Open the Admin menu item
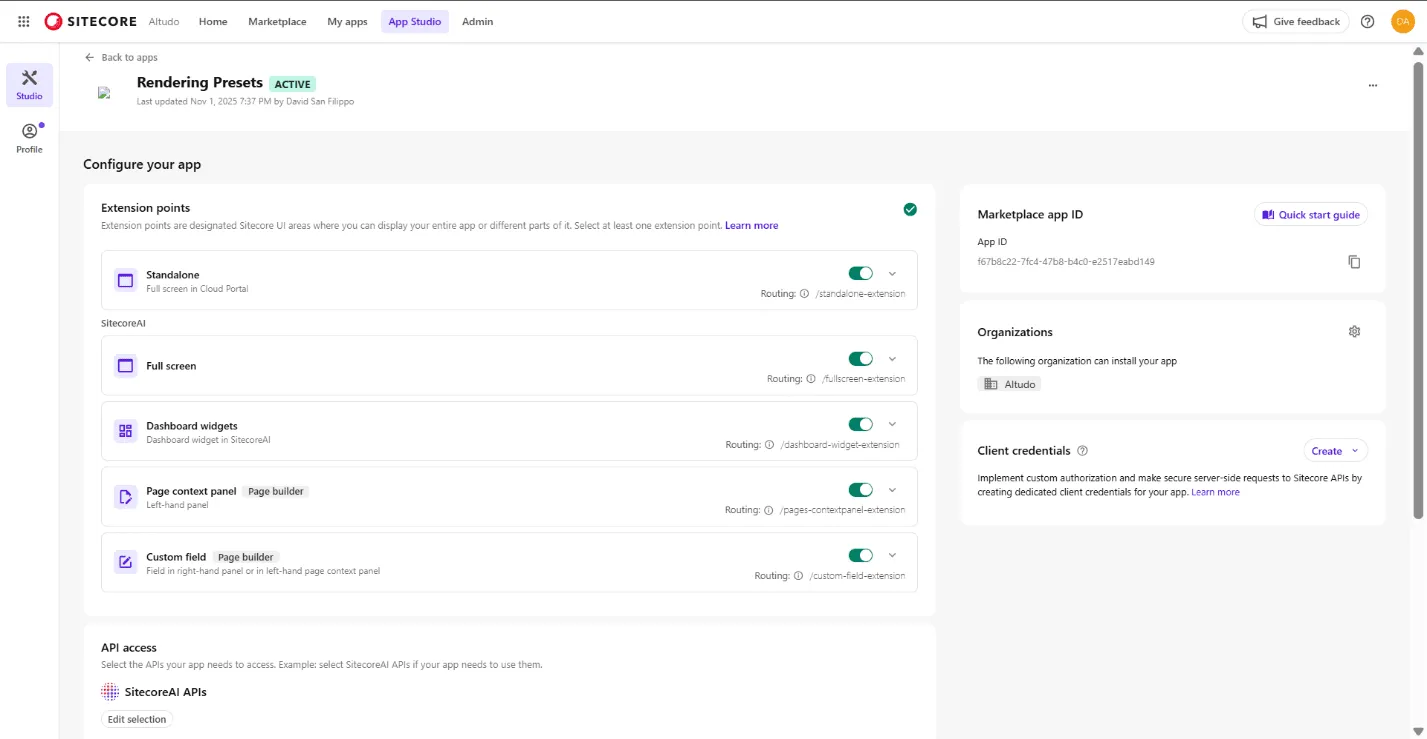This screenshot has height=739, width=1427. coord(477,20)
